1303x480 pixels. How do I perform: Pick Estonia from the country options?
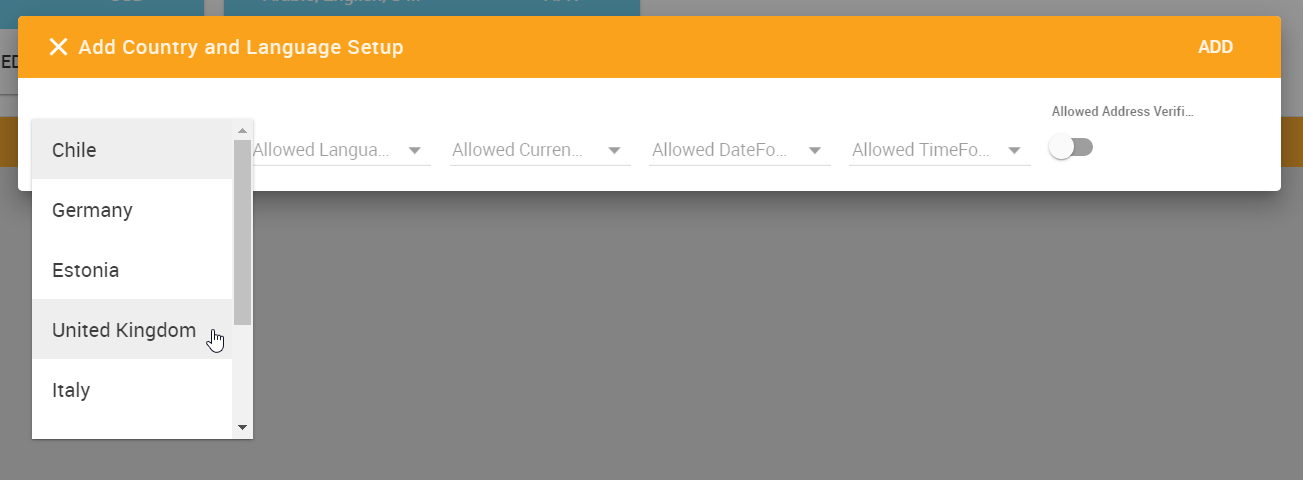click(x=133, y=270)
